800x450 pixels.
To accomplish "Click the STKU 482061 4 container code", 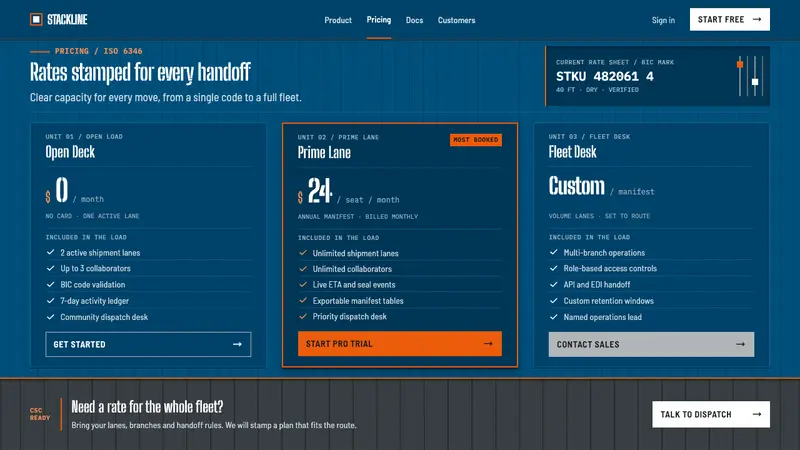I will pos(605,77).
